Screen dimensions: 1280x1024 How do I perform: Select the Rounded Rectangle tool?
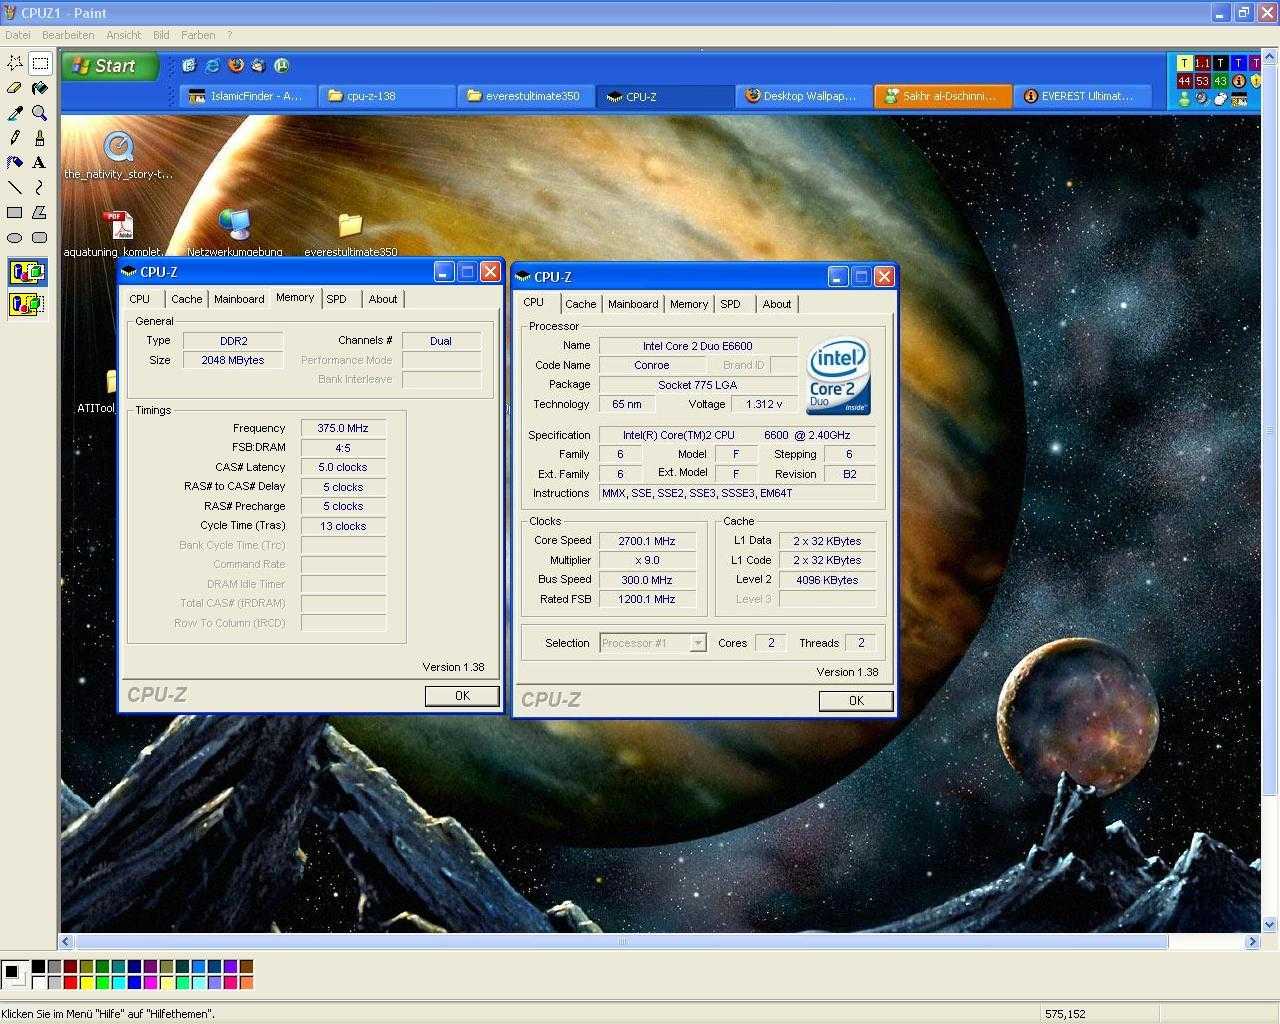(40, 237)
